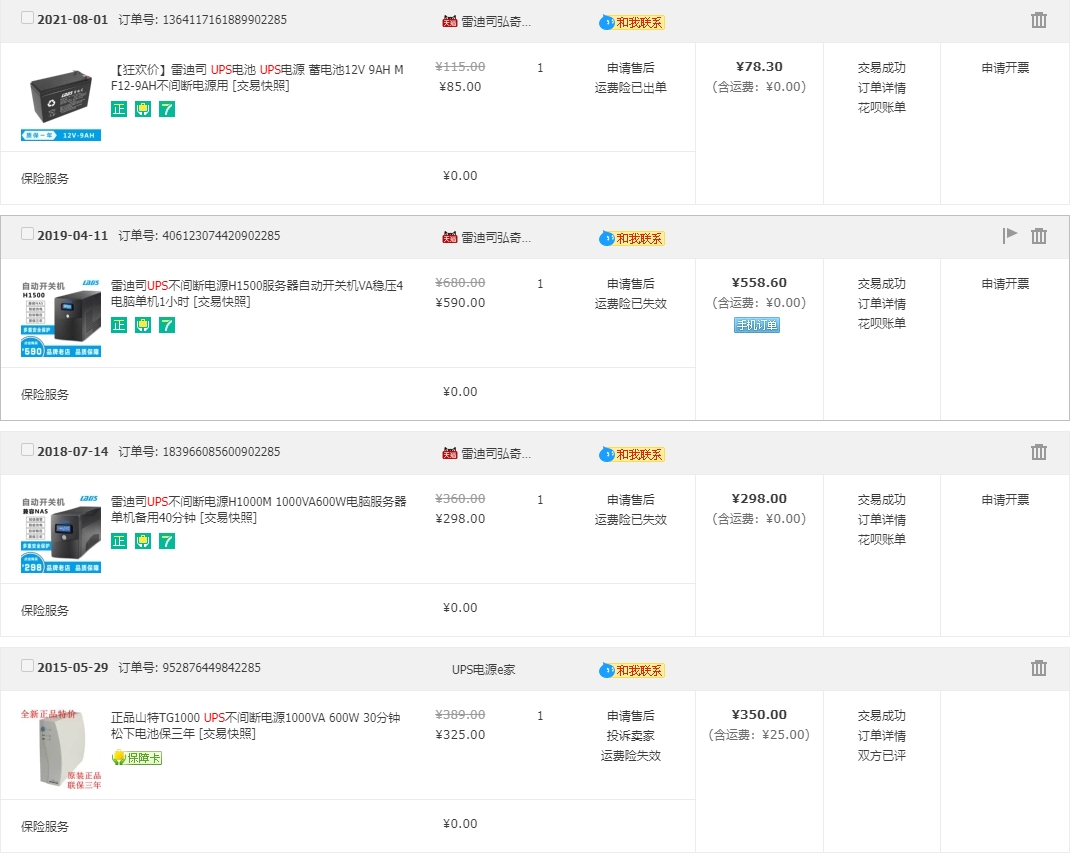Click the Tmall shop icon on 2018-07-14 order

(x=449, y=453)
